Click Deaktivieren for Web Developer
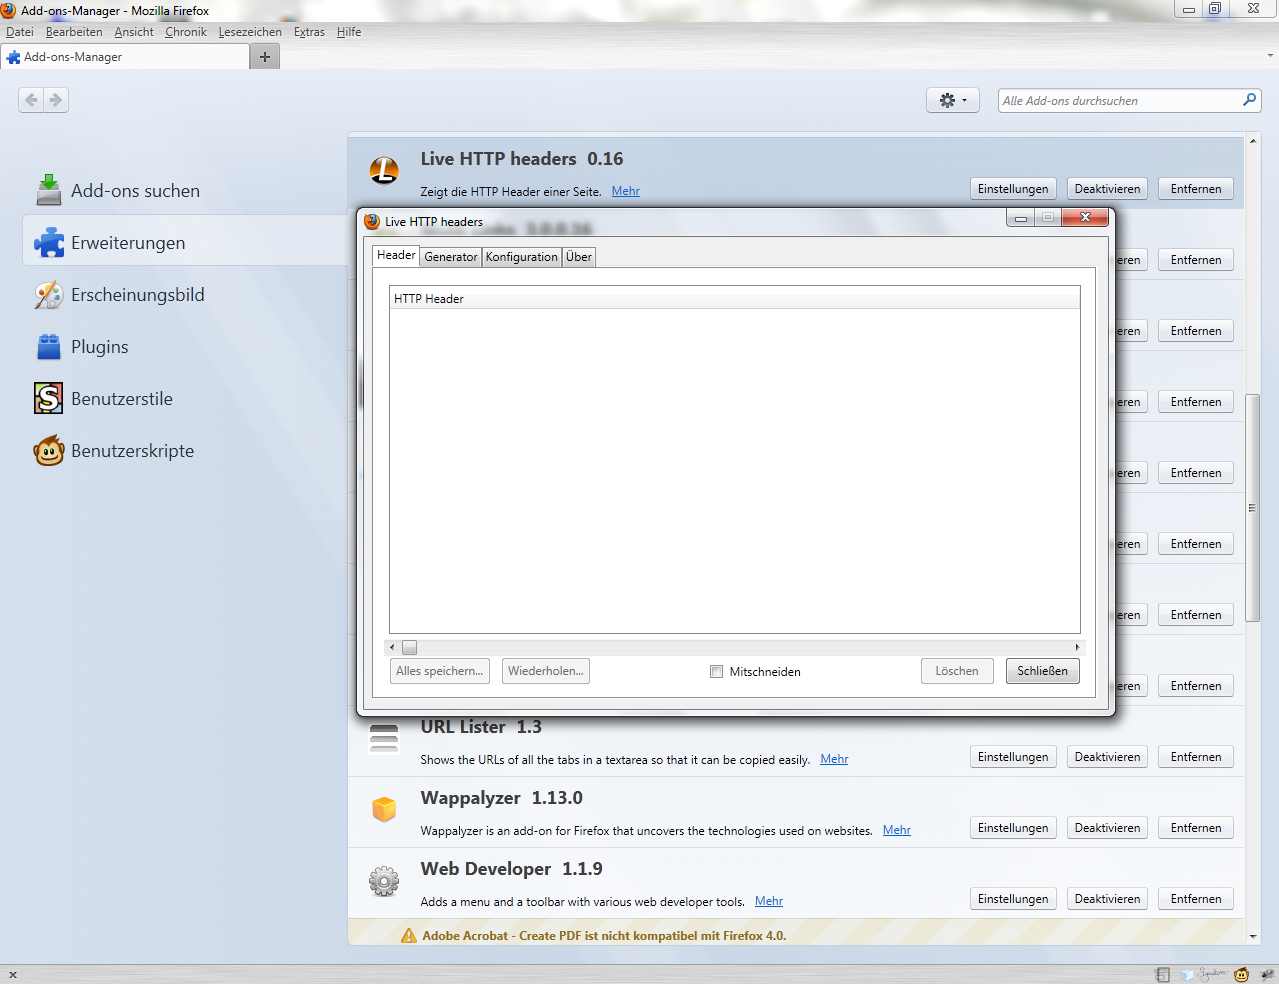This screenshot has width=1279, height=984. (x=1107, y=899)
